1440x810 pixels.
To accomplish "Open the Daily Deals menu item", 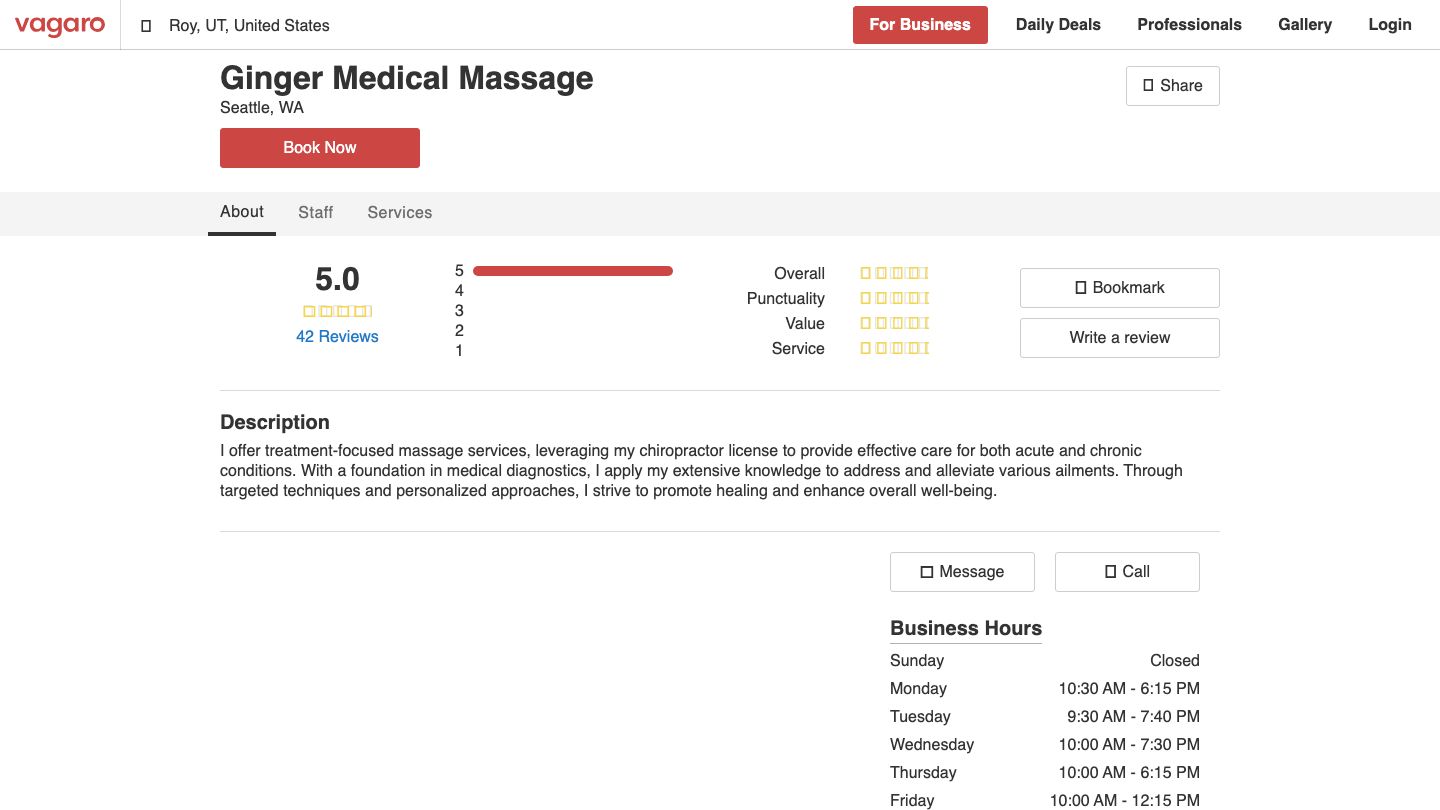I will point(1058,24).
